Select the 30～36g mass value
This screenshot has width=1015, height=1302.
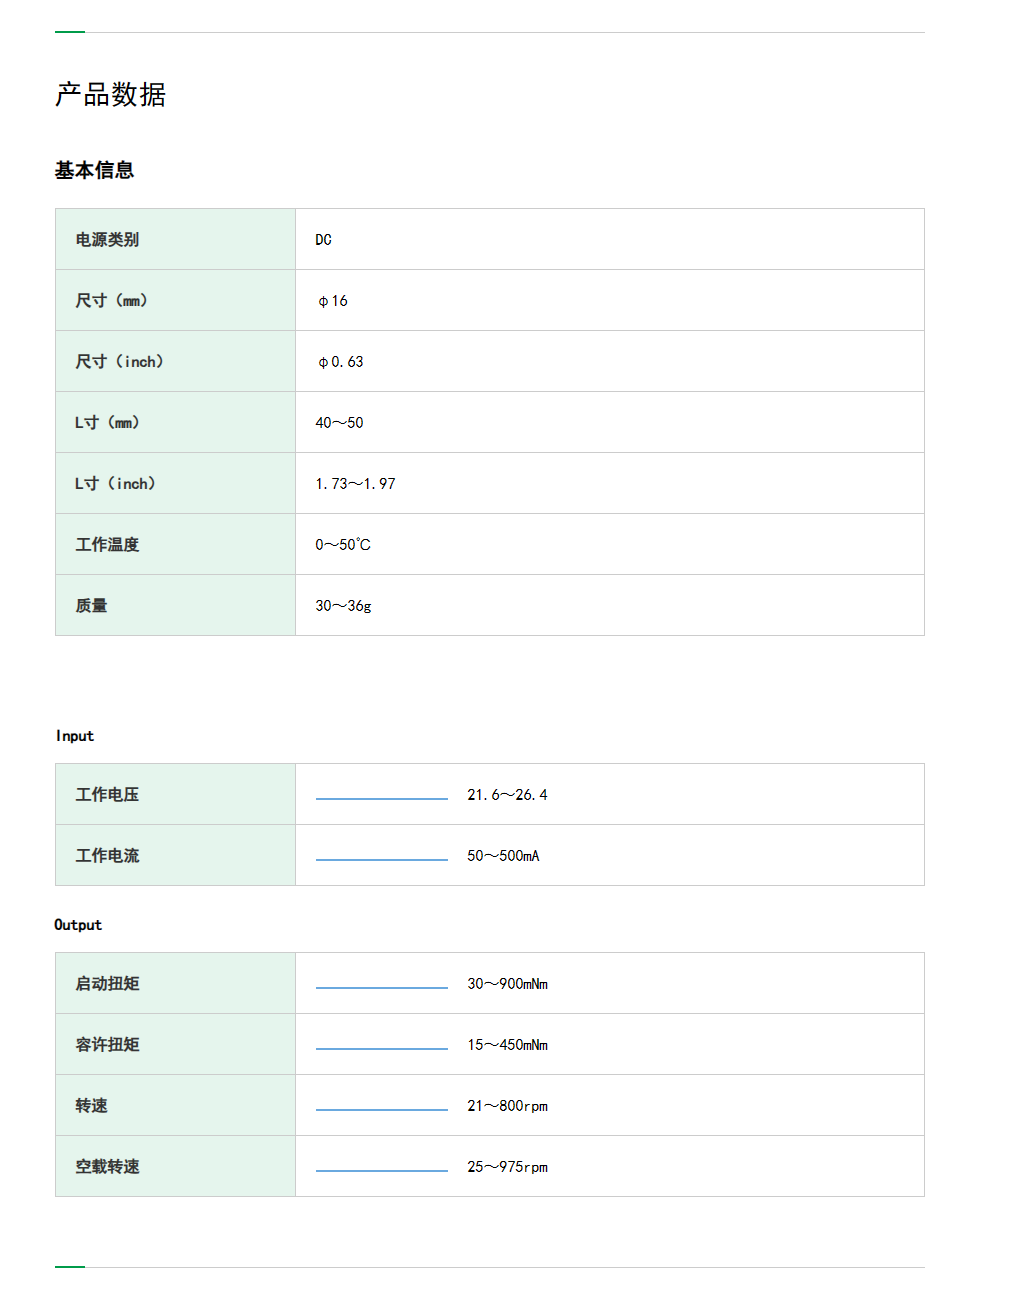click(343, 606)
